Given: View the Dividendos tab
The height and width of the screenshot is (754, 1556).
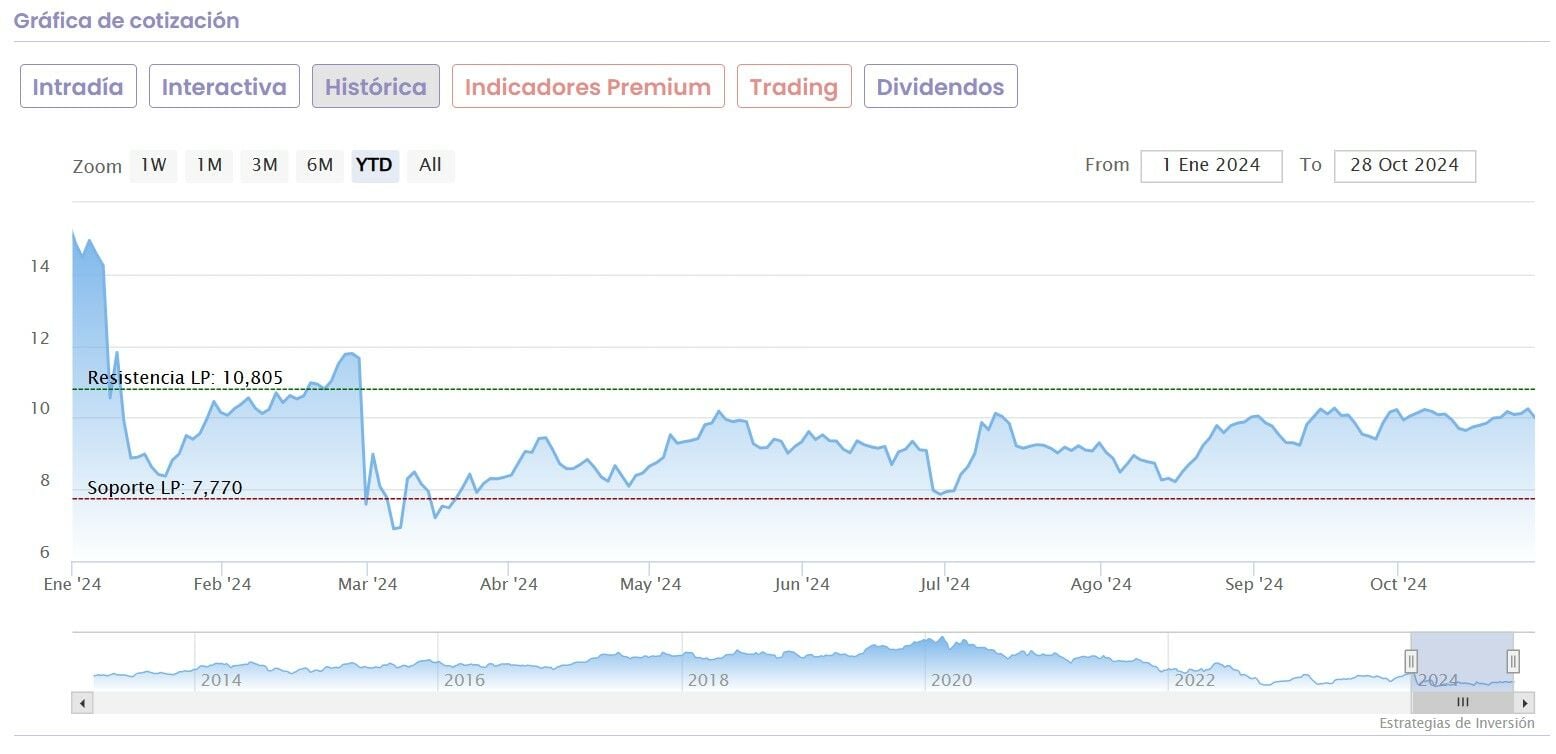Looking at the screenshot, I should (940, 87).
